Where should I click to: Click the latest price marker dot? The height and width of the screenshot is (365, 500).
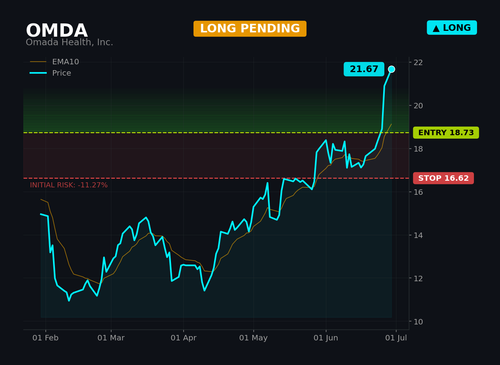392,69
